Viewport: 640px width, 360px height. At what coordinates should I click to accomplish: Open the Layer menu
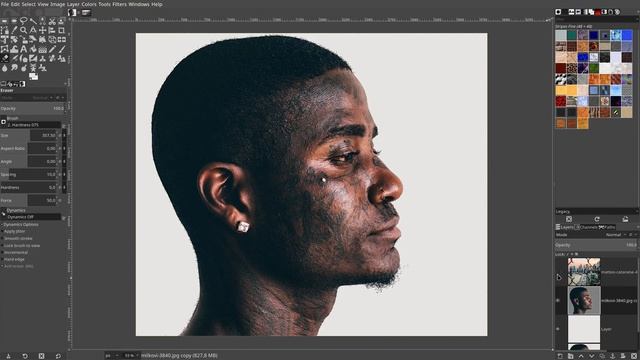coord(73,4)
